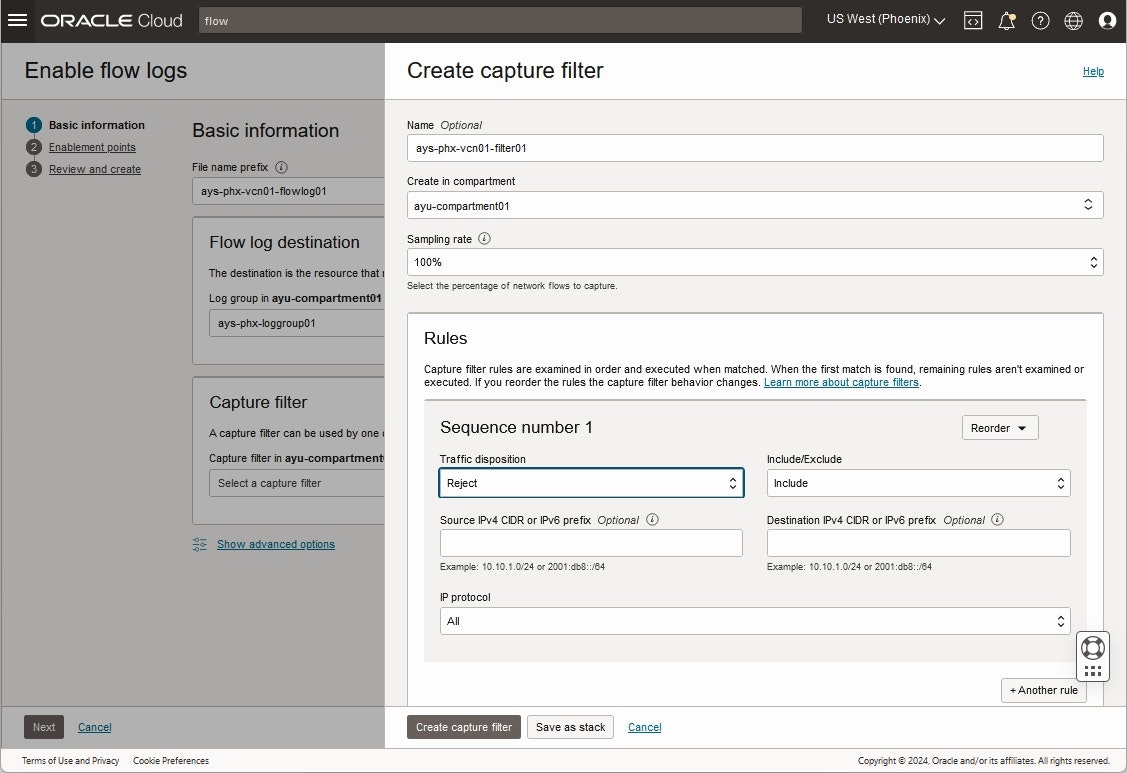Open Learn more about capture filters link

click(841, 382)
